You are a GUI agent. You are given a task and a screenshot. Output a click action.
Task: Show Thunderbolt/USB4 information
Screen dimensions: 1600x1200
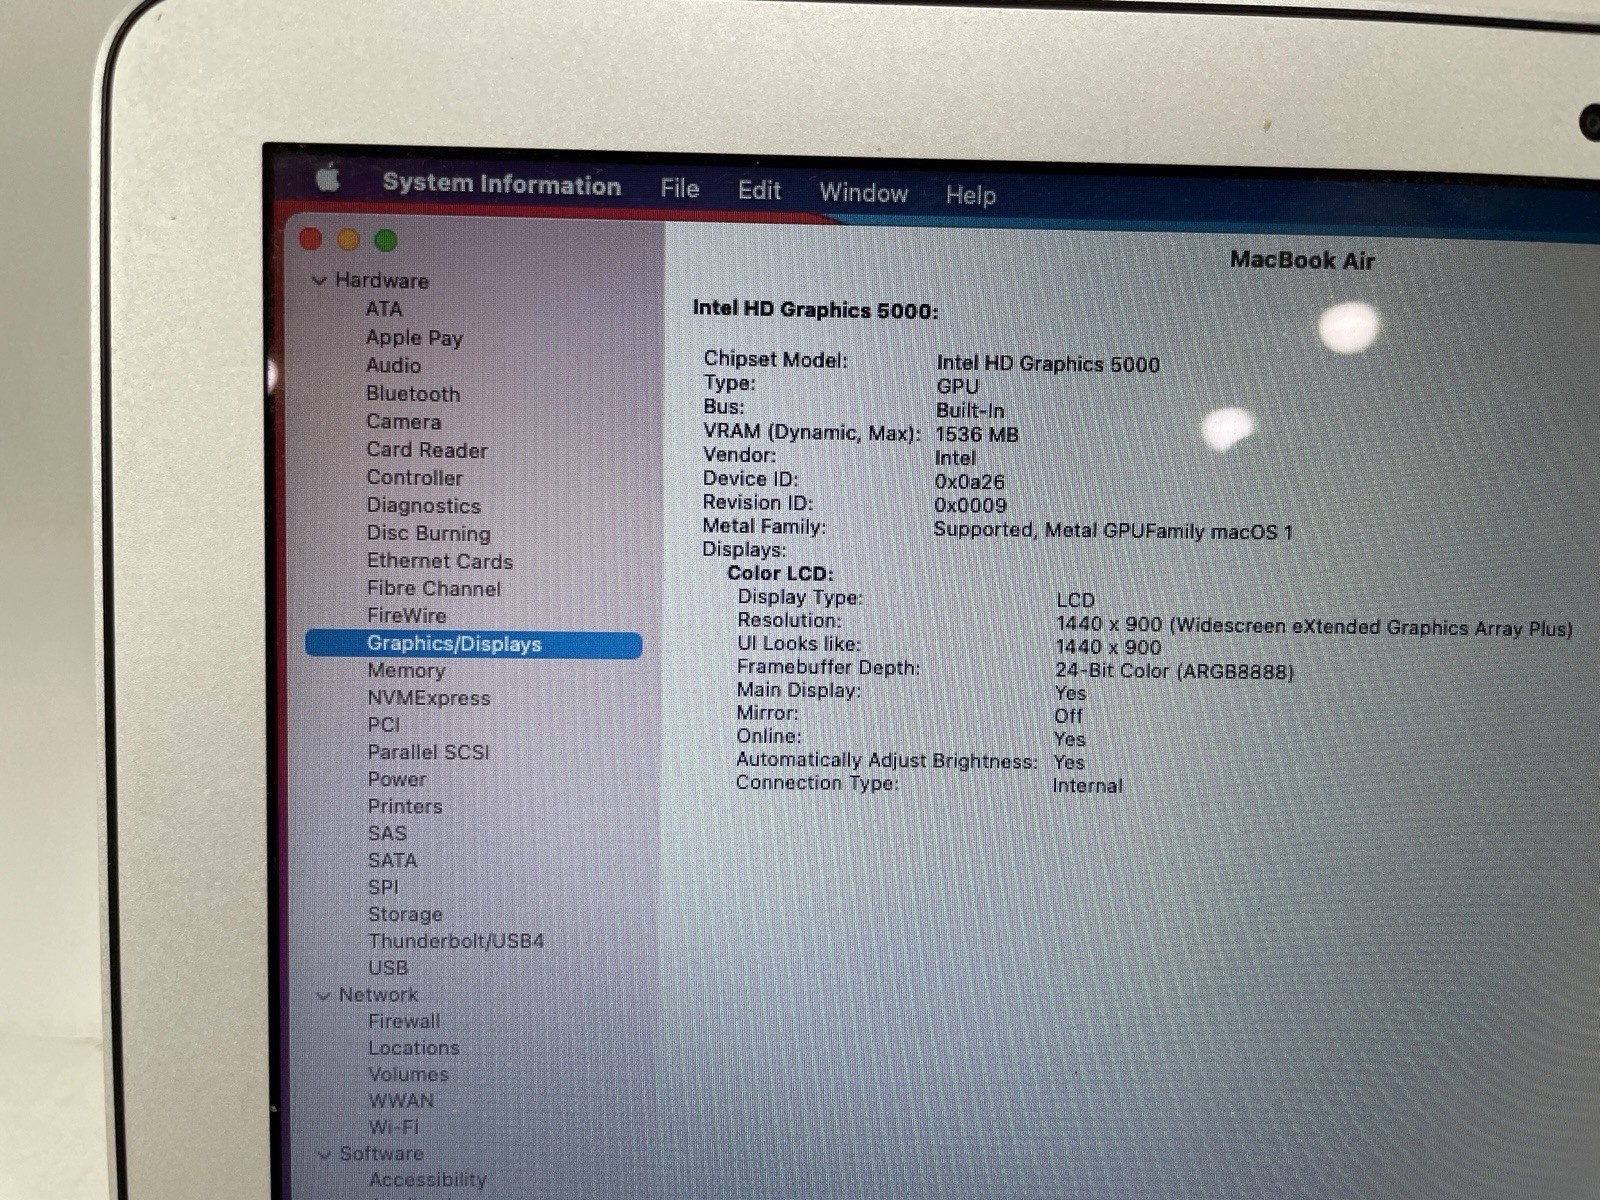pyautogui.click(x=455, y=941)
